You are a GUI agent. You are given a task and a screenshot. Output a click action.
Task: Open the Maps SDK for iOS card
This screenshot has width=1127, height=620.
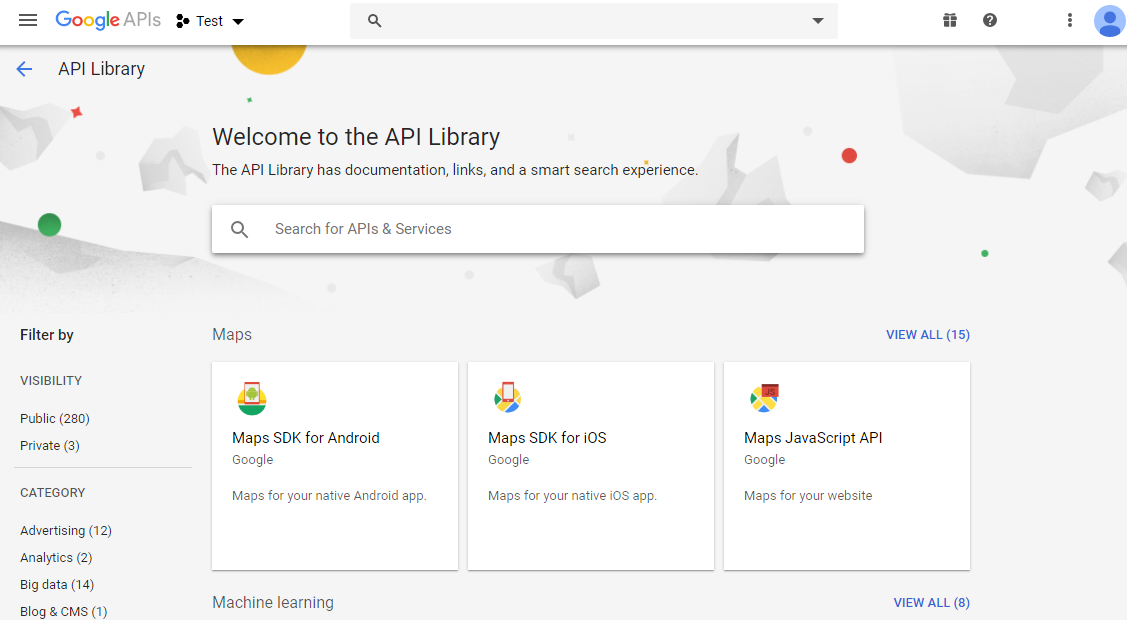591,466
